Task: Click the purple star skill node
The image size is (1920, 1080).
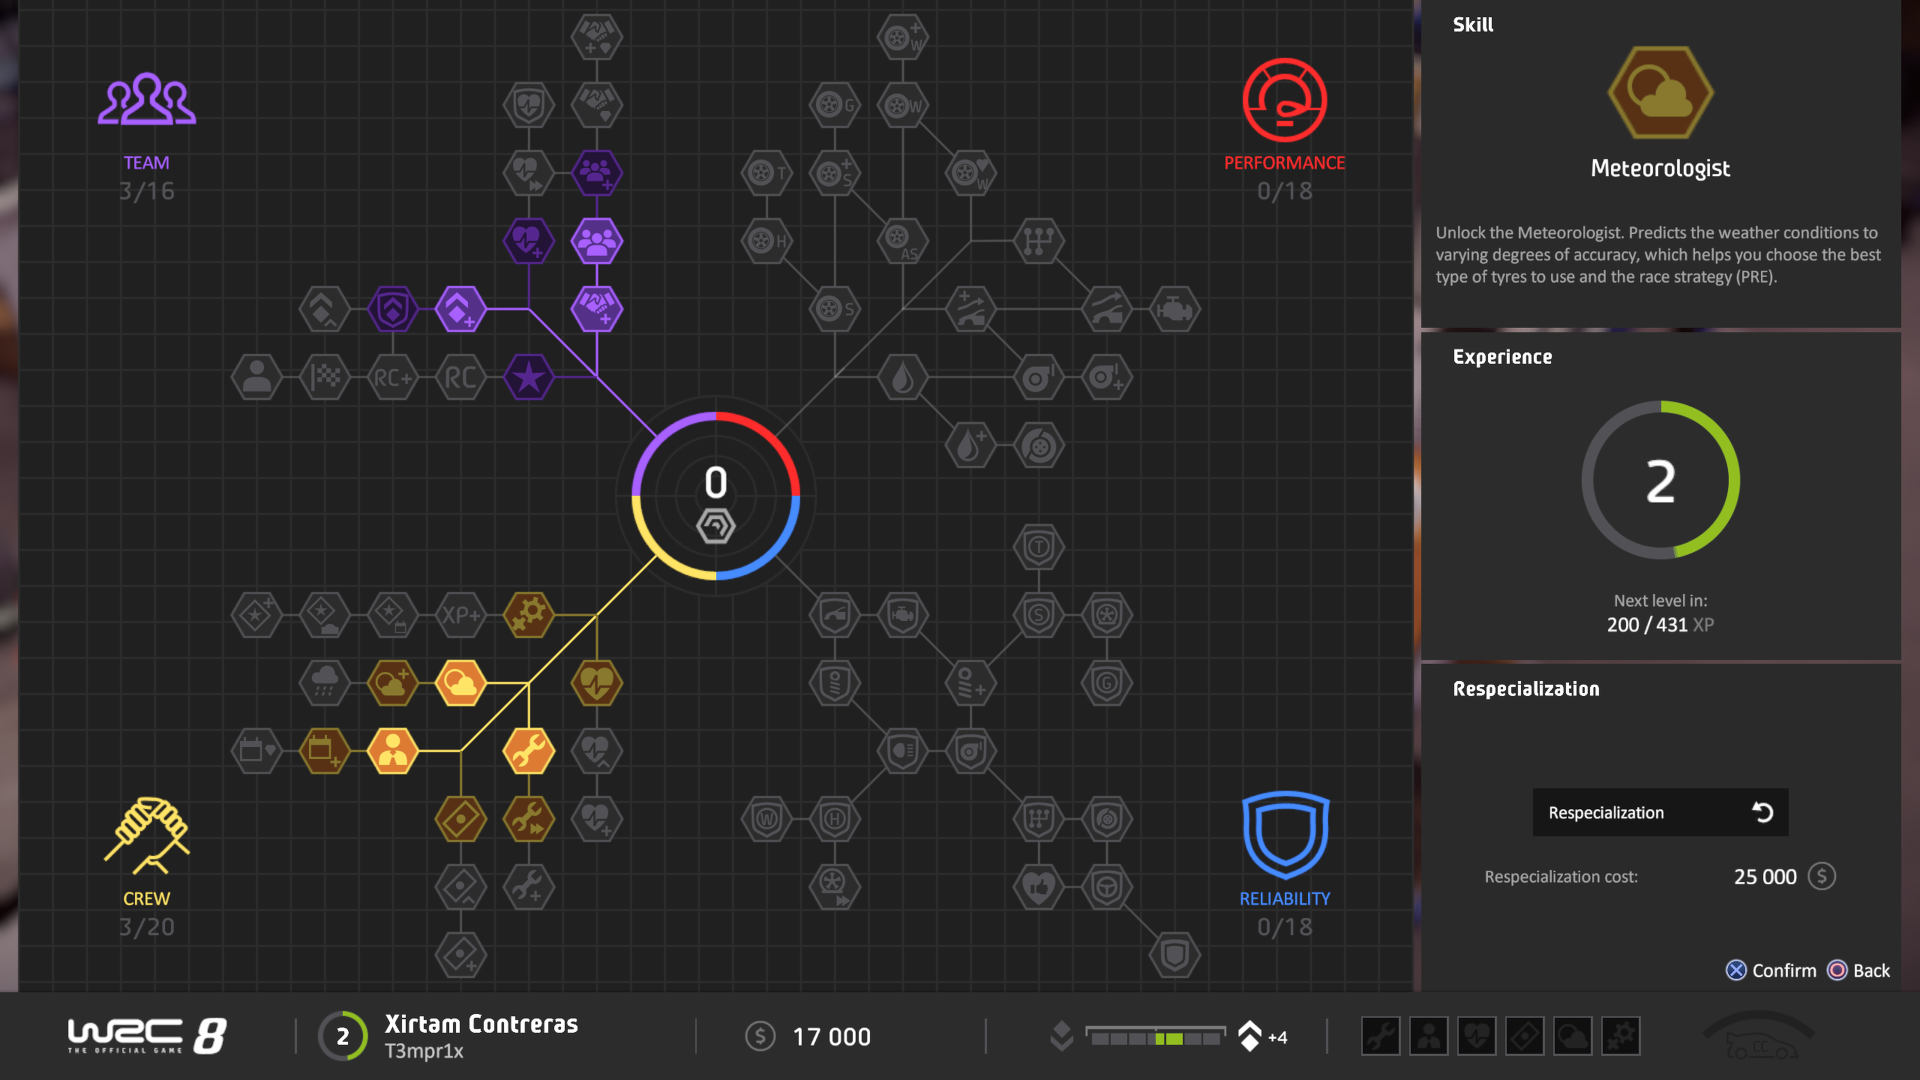Action: [x=529, y=378]
